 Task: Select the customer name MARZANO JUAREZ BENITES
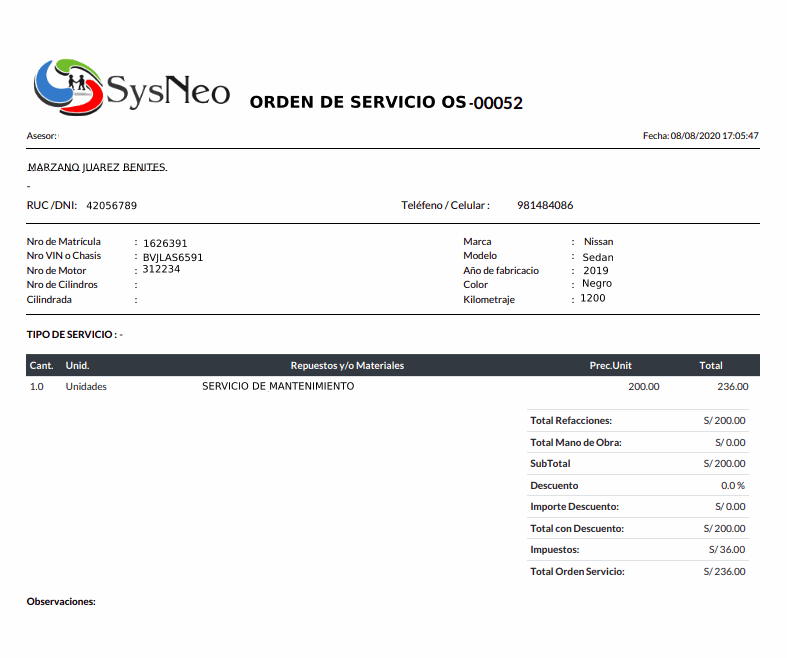(97, 167)
